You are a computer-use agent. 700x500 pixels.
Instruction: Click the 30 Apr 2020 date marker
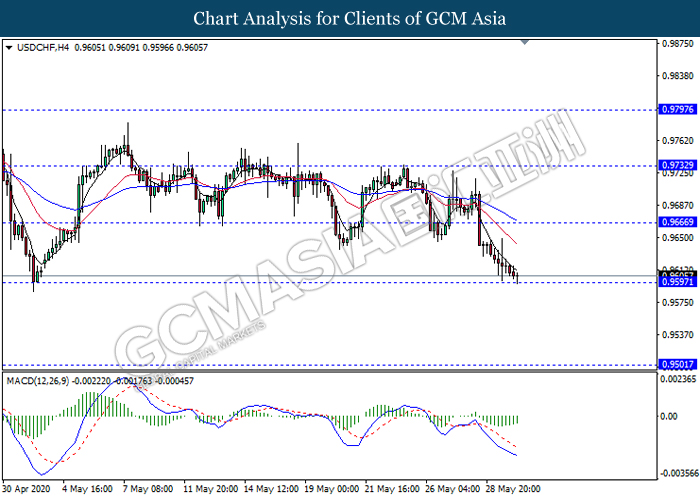pyautogui.click(x=26, y=489)
